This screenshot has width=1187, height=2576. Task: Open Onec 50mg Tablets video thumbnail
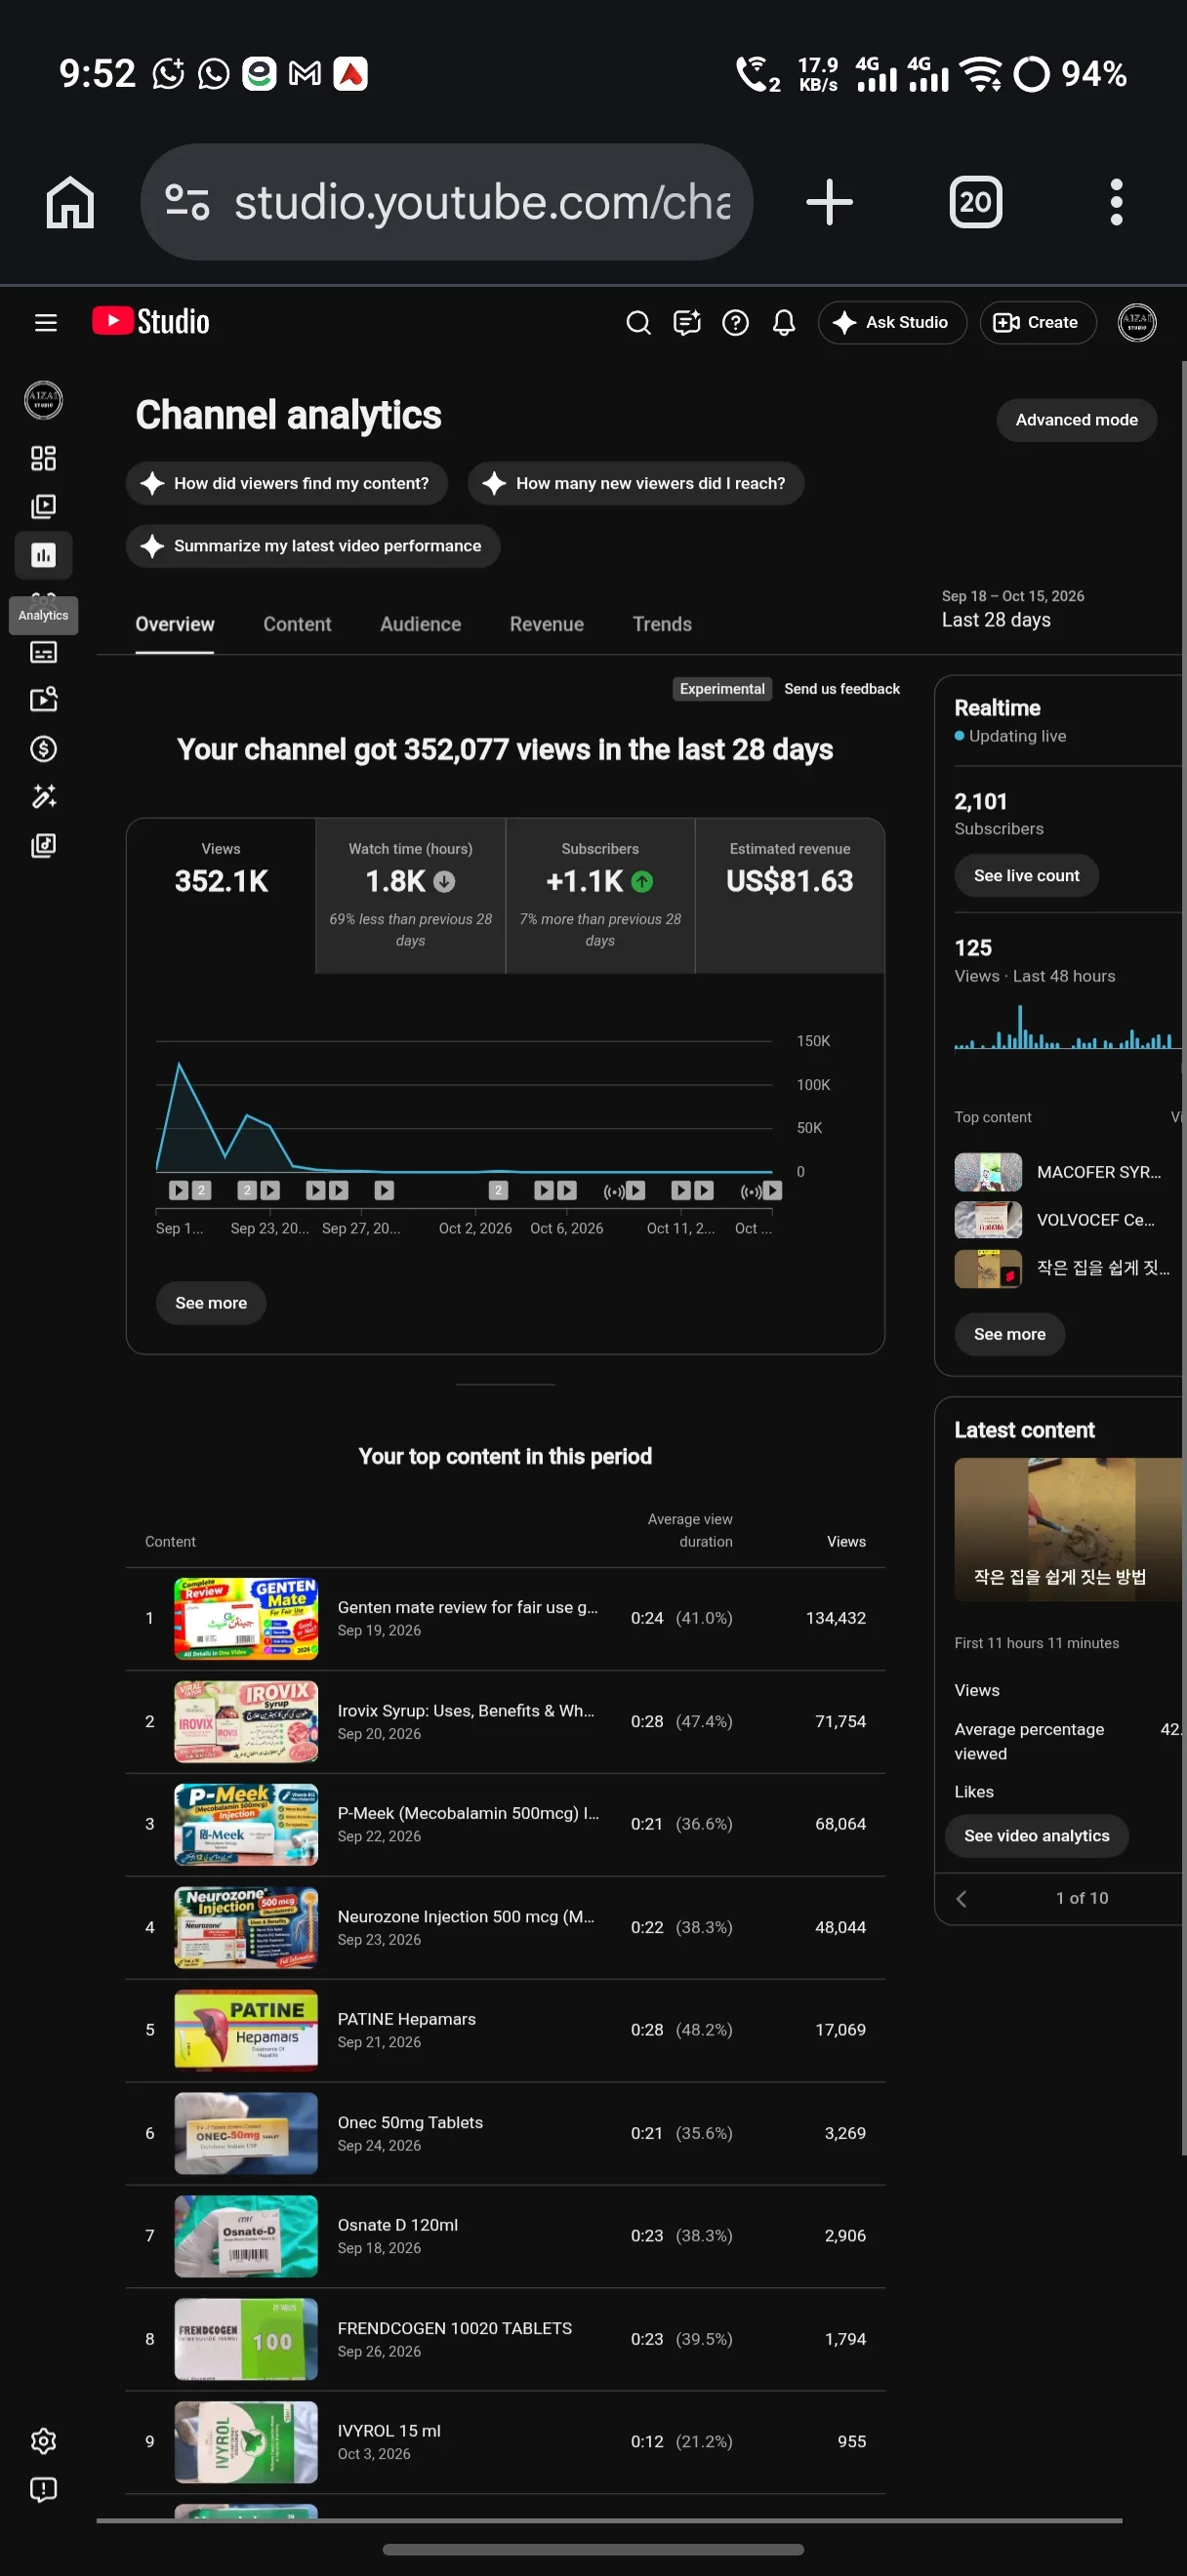(x=246, y=2133)
